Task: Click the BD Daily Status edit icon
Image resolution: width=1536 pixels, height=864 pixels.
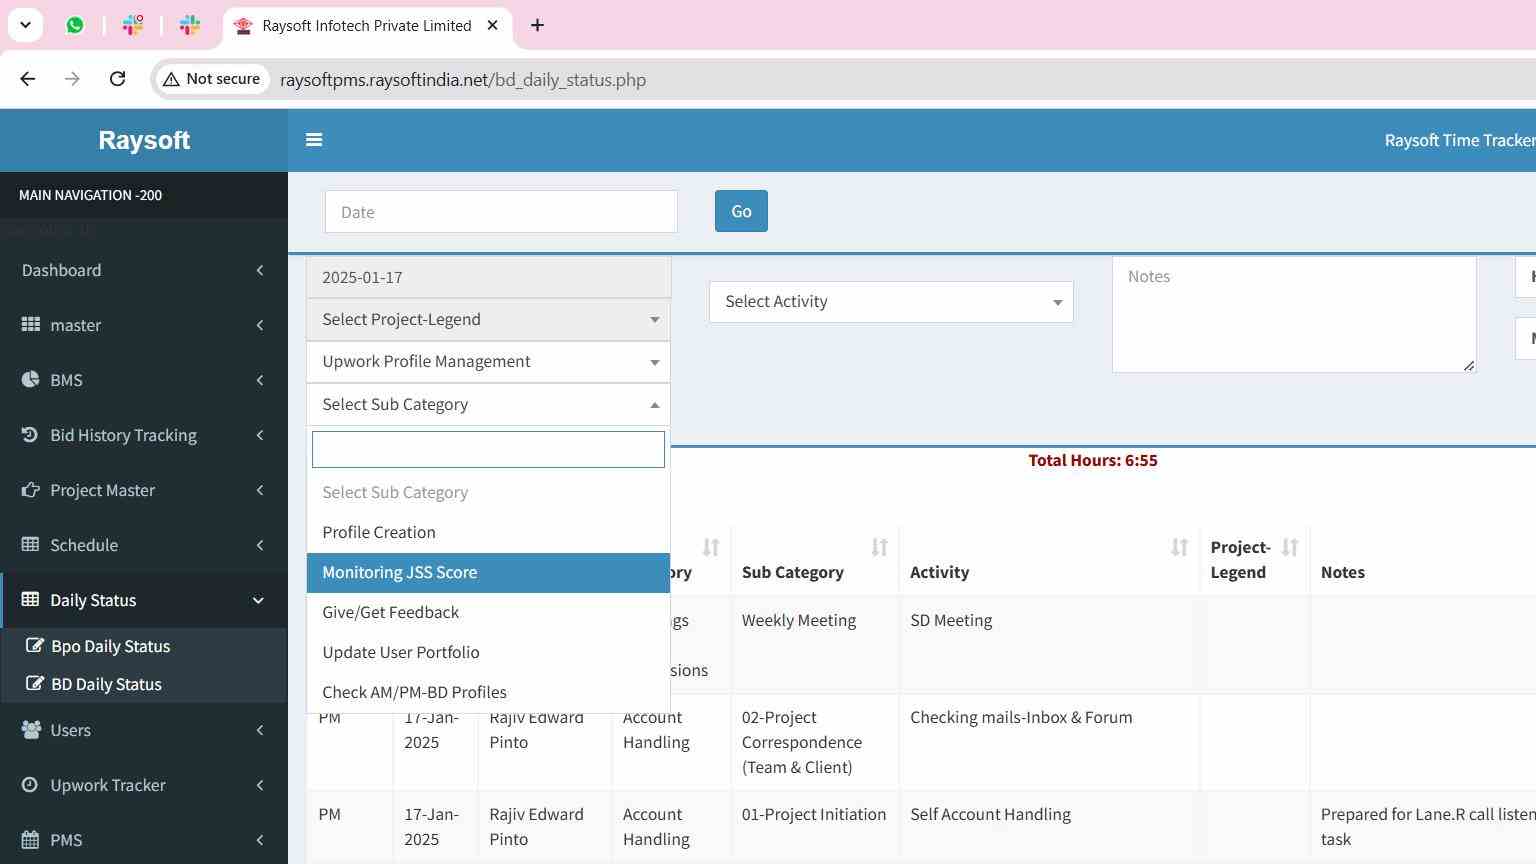Action: click(35, 684)
